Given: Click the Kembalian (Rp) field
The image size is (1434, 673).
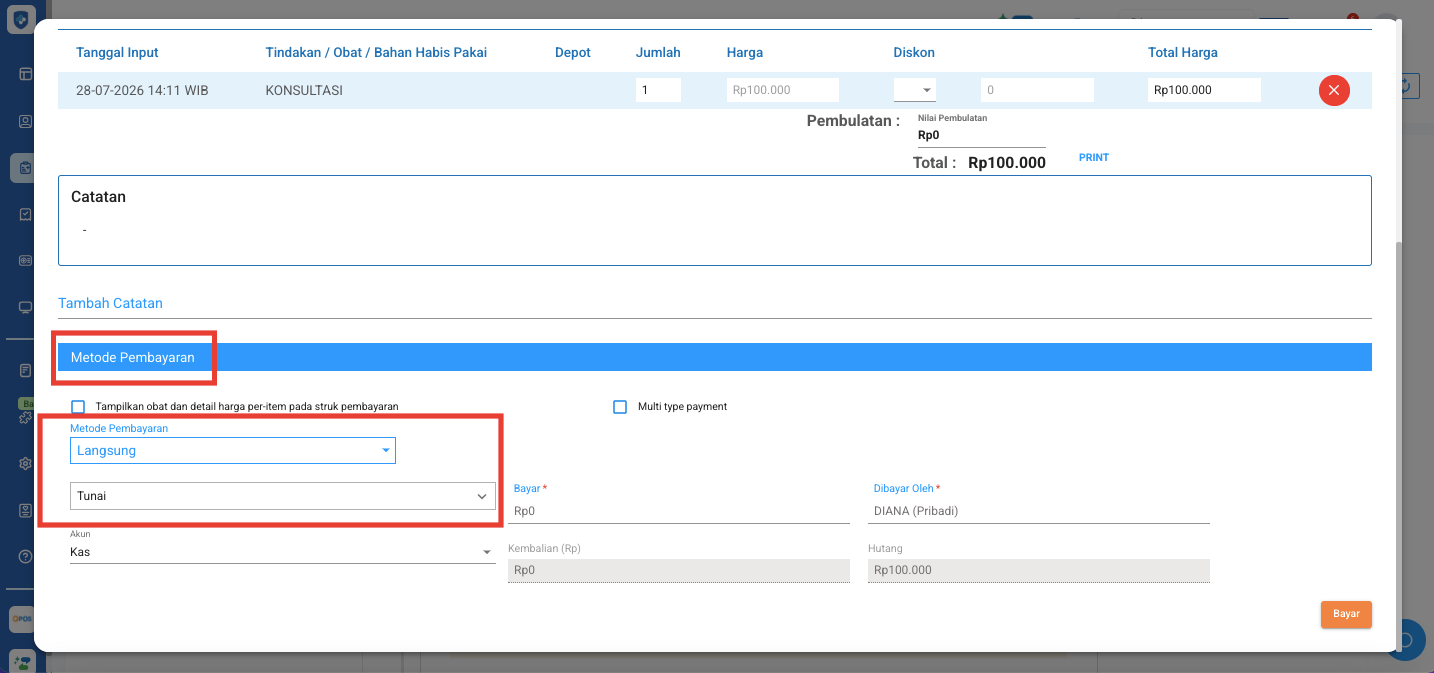Looking at the screenshot, I should [x=679, y=570].
